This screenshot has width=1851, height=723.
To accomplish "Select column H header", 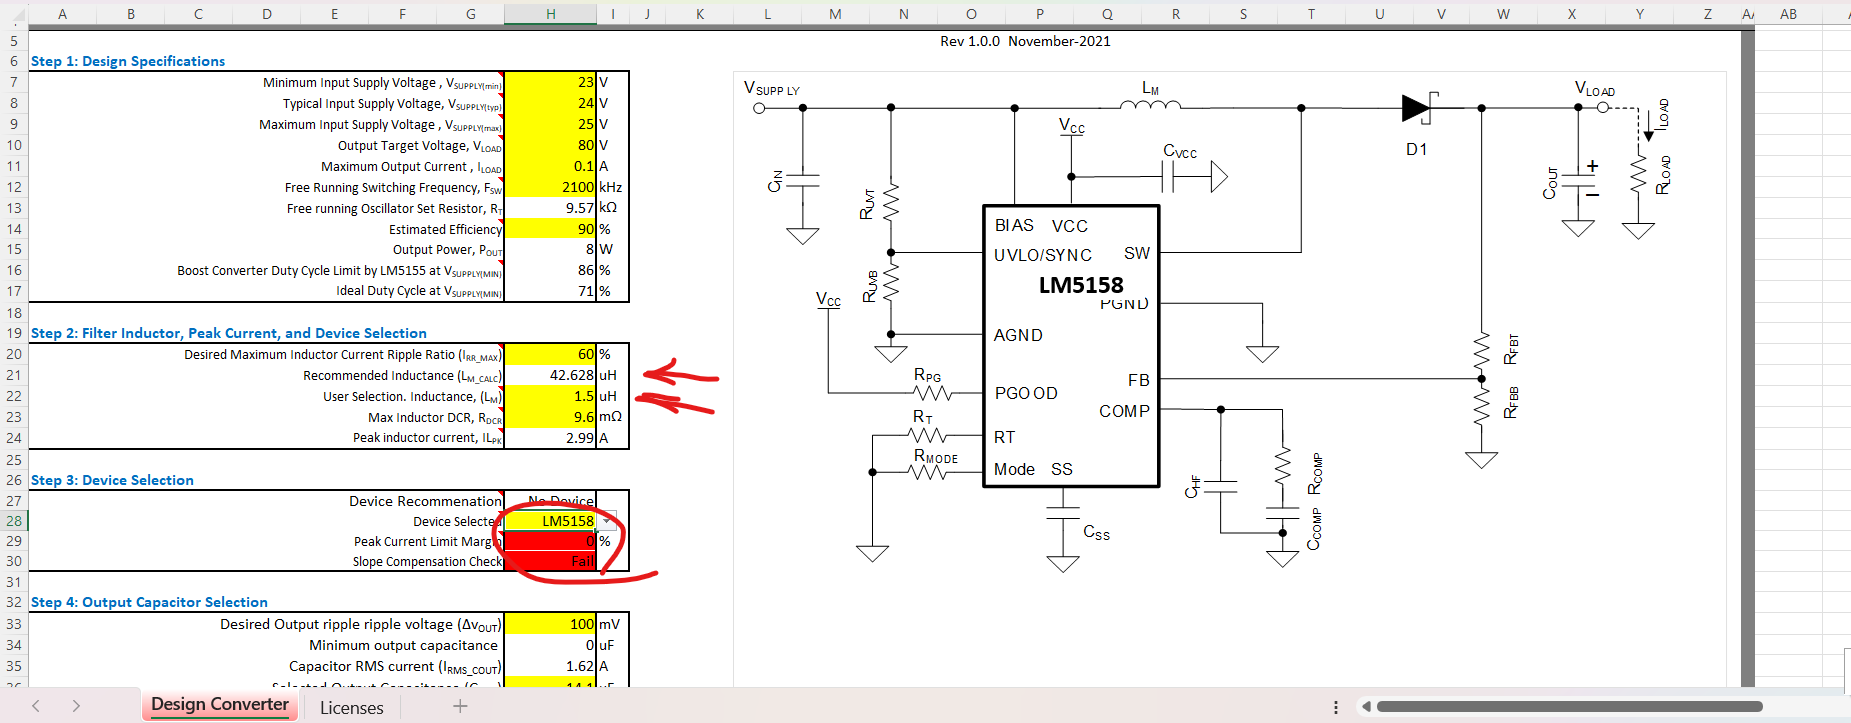I will [x=550, y=14].
